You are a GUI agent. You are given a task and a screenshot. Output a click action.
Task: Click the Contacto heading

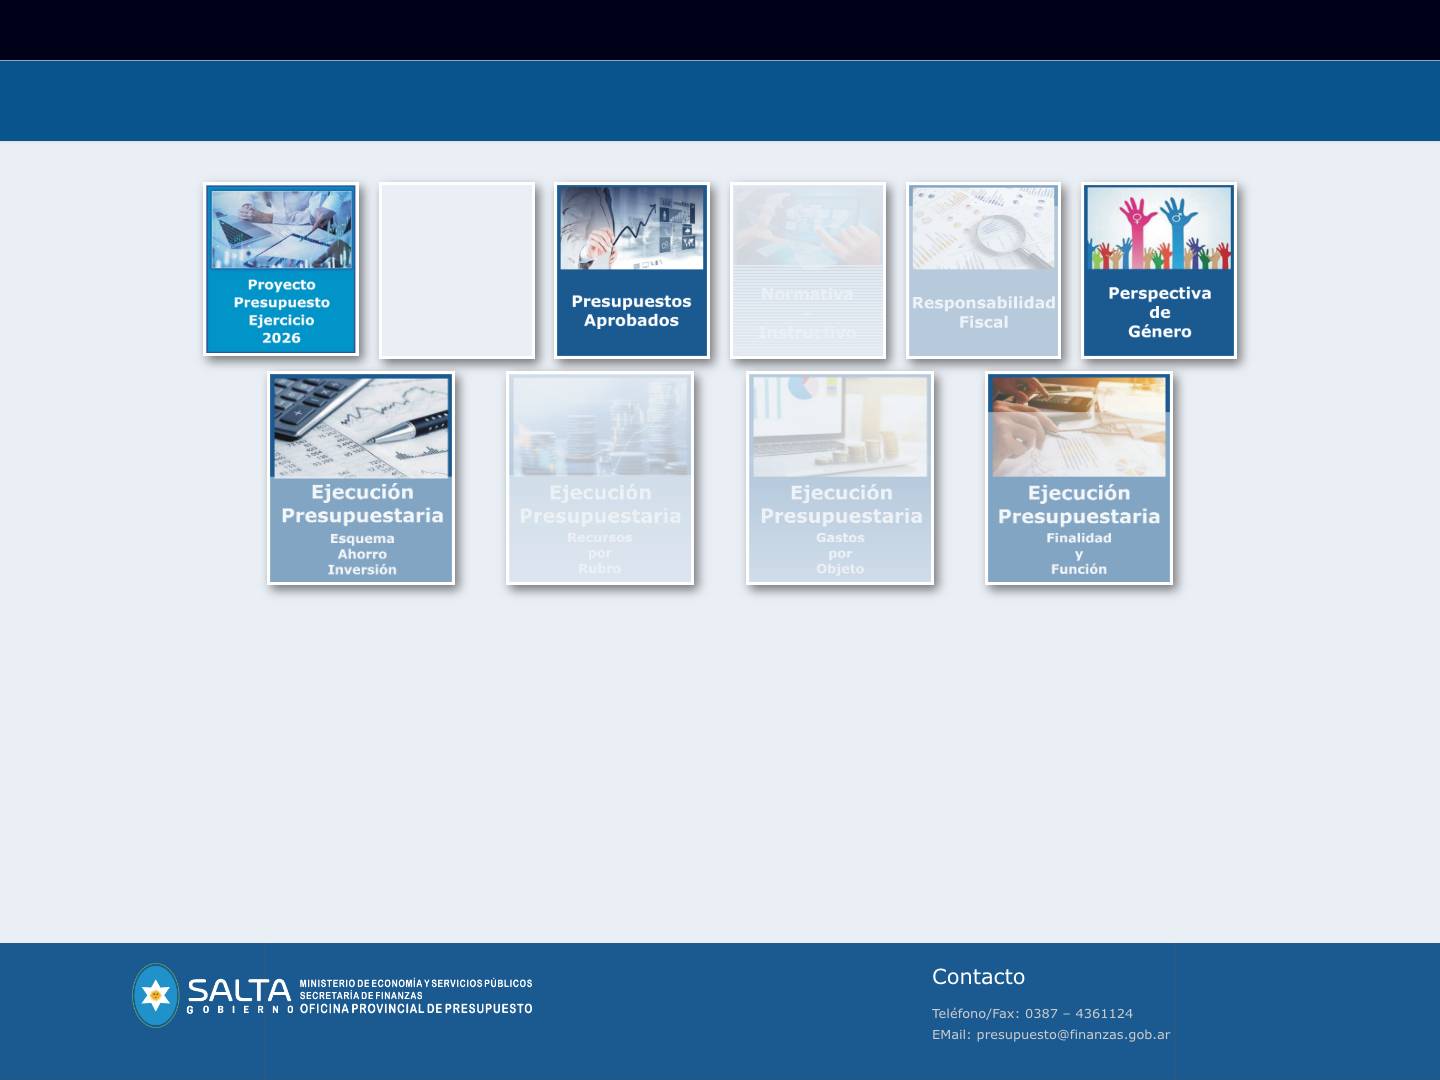pos(979,976)
